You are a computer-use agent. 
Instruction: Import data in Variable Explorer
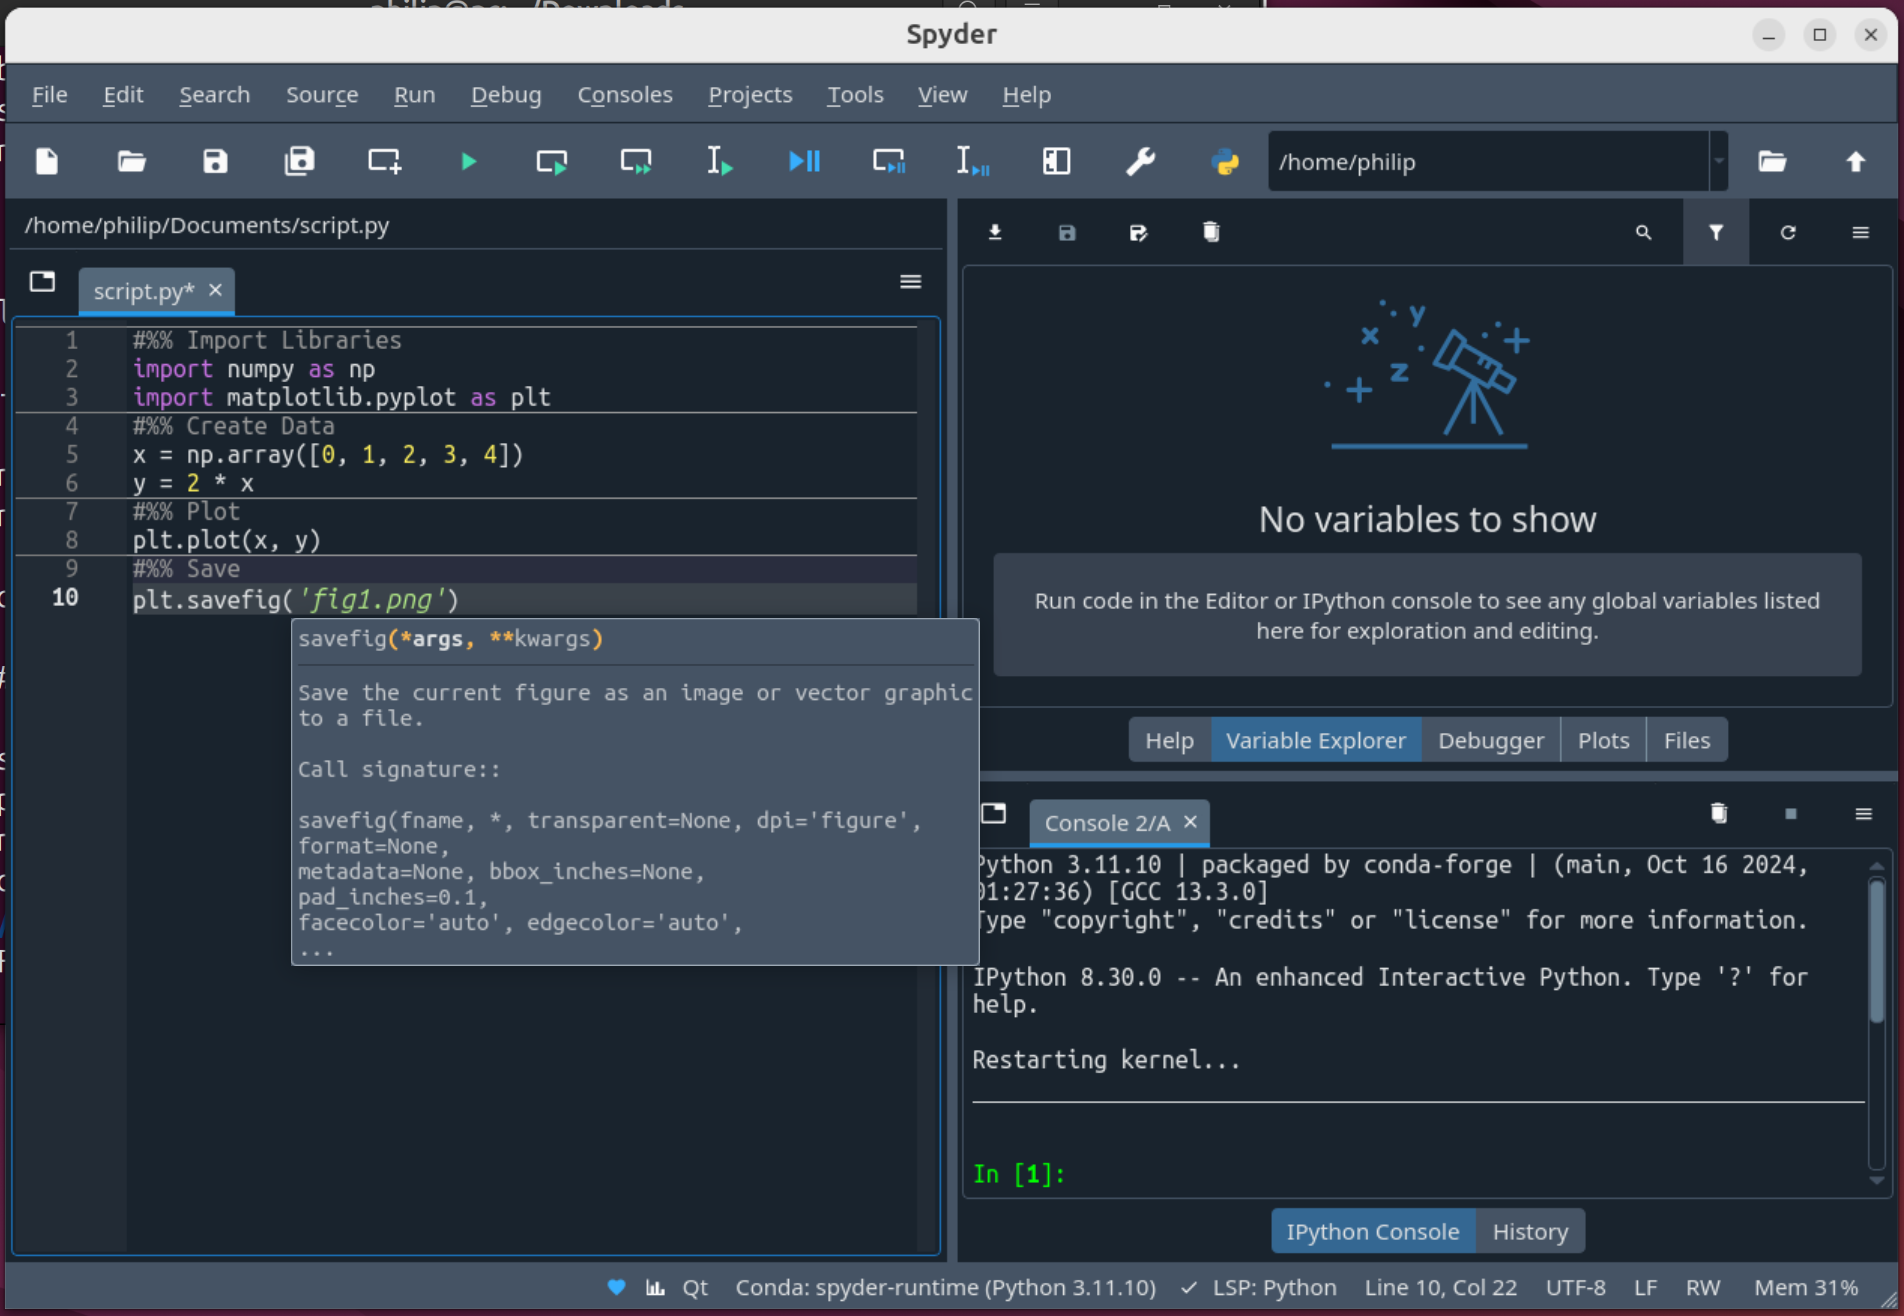pyautogui.click(x=995, y=232)
